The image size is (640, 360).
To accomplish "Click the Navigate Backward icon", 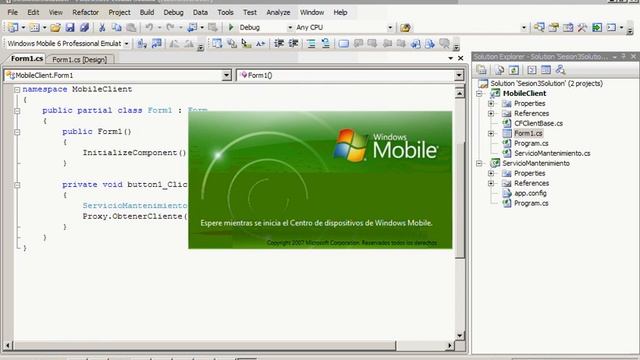I will (x=192, y=27).
